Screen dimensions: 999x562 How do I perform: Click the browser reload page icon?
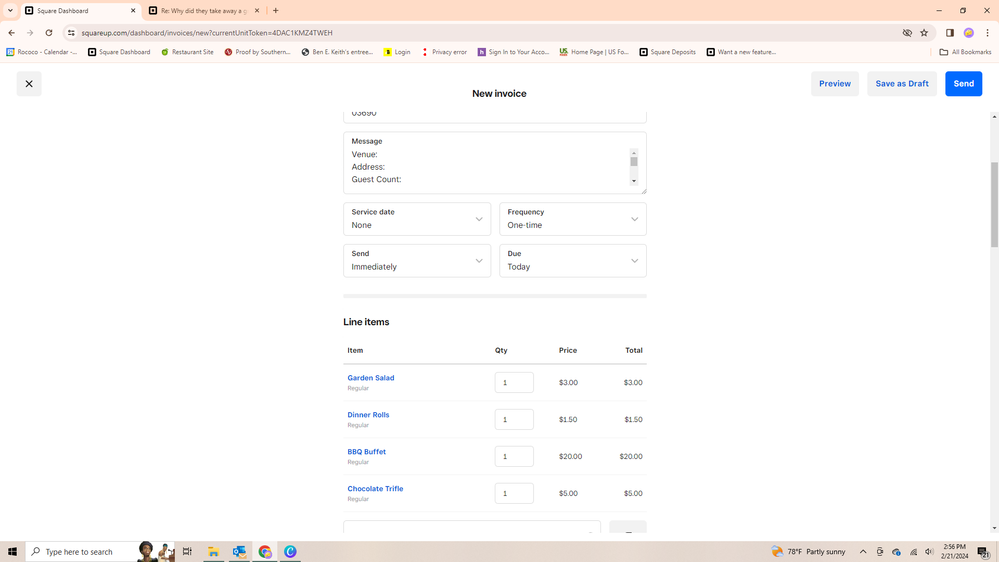coord(48,32)
